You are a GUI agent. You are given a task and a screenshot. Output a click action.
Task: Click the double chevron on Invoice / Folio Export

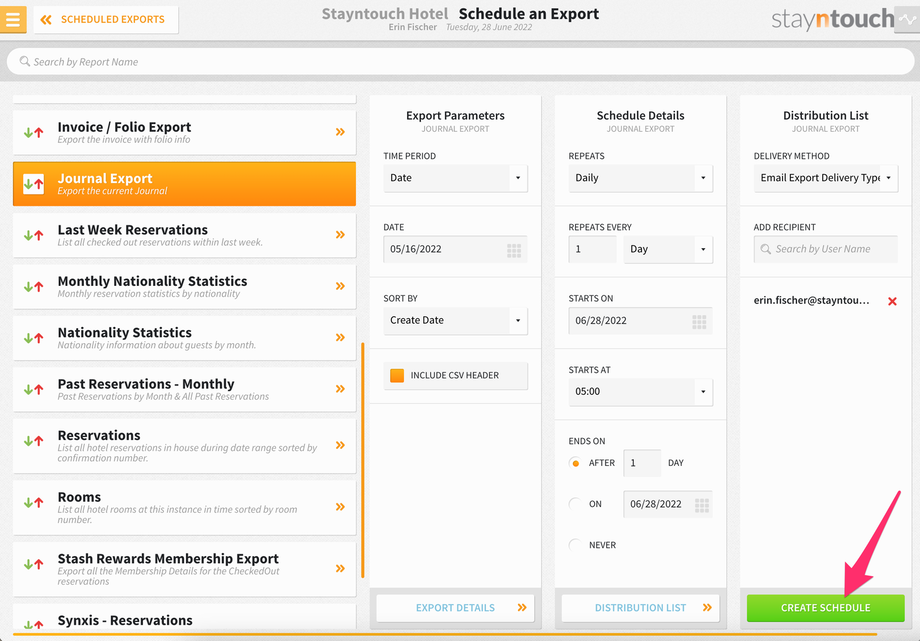point(340,132)
